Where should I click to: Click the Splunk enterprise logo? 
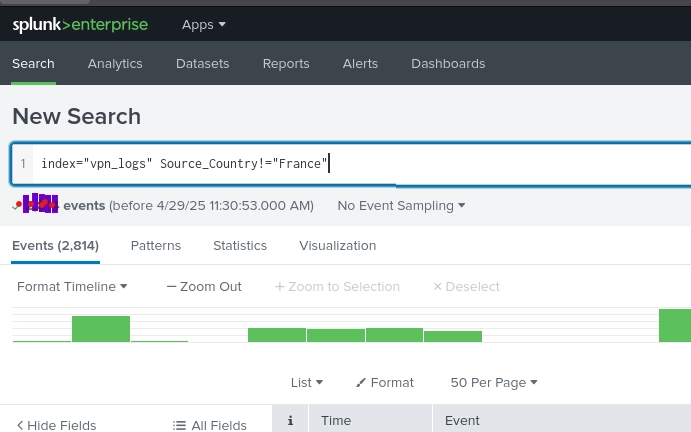pos(80,25)
